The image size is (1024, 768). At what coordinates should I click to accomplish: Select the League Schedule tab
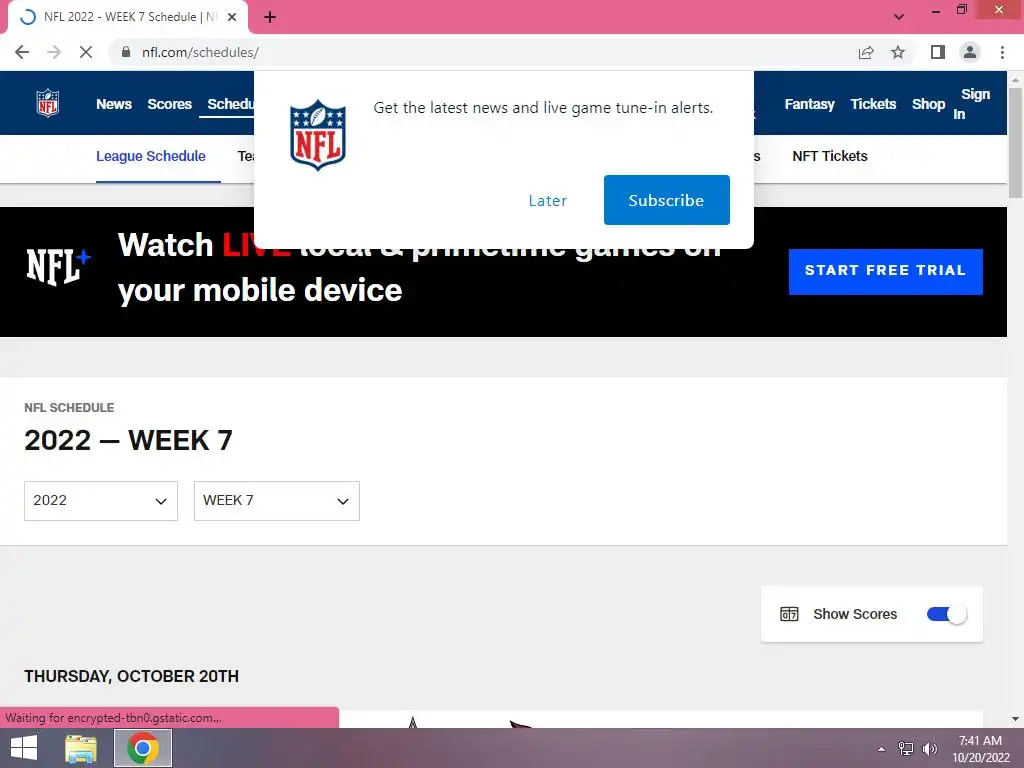[x=151, y=156]
